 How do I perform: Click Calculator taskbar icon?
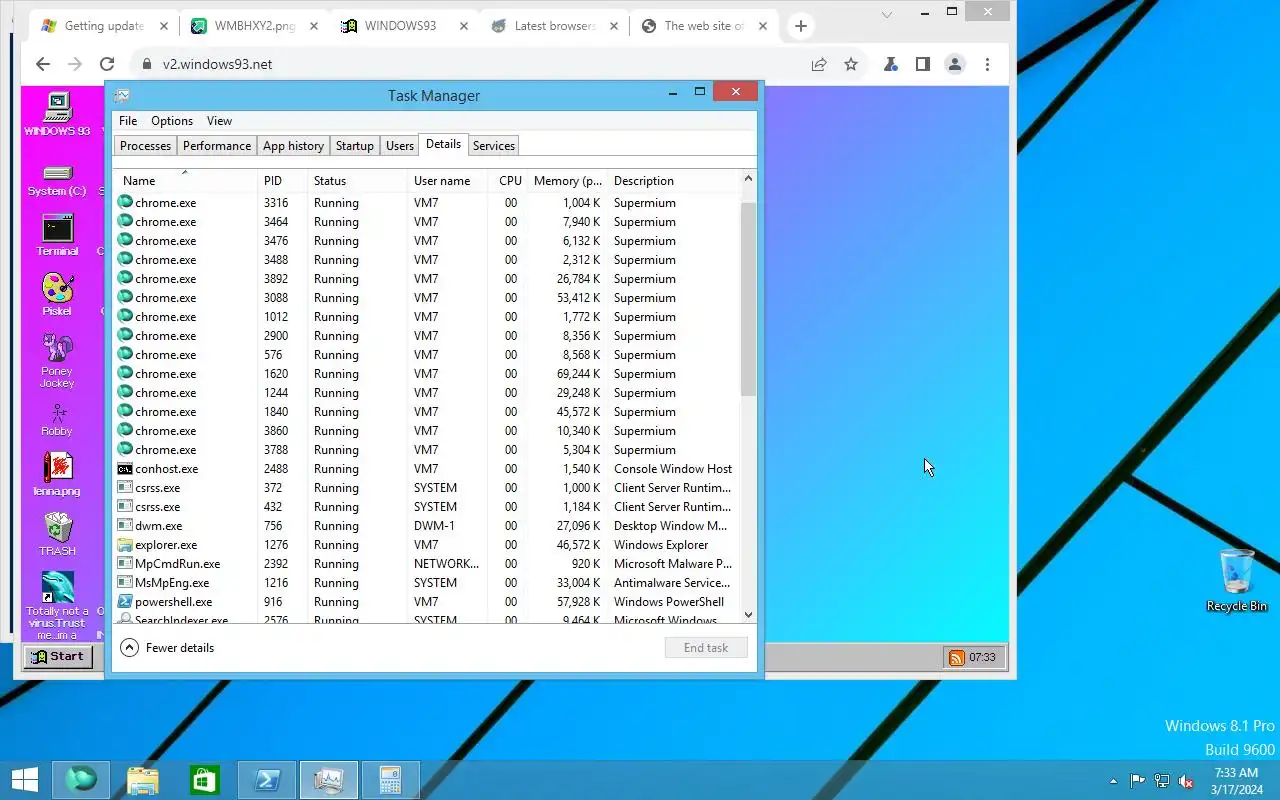click(x=390, y=779)
